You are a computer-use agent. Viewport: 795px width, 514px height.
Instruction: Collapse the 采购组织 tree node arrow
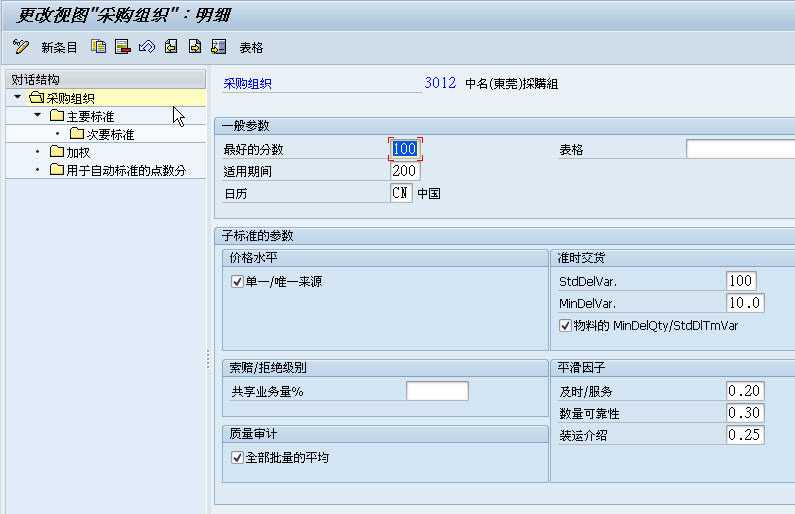pos(18,97)
